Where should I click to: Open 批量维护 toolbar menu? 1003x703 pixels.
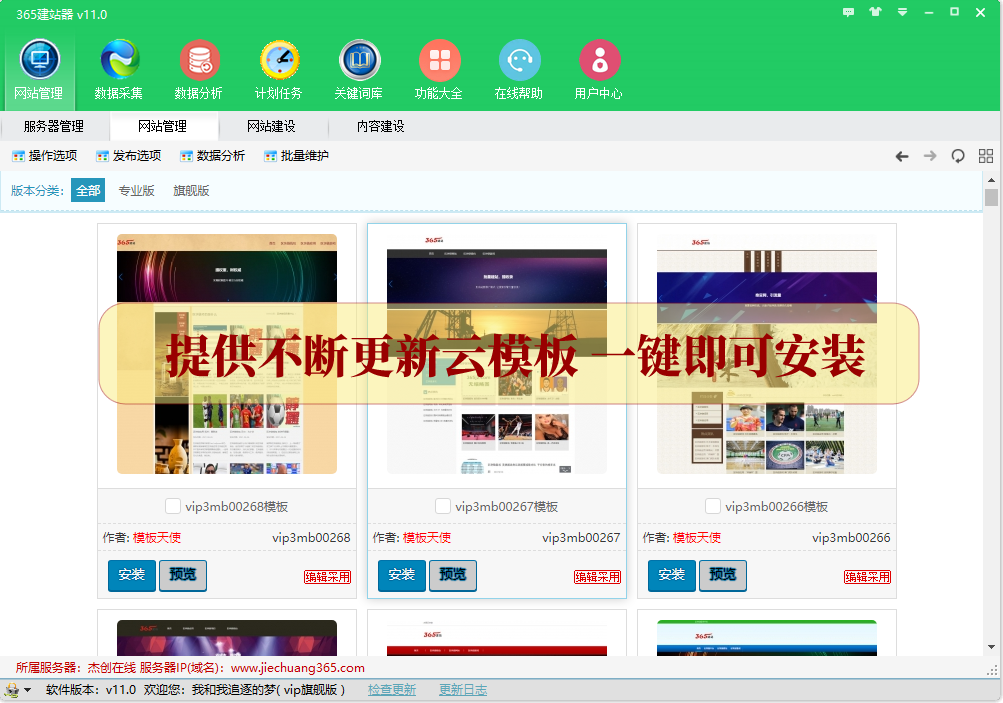[x=296, y=155]
